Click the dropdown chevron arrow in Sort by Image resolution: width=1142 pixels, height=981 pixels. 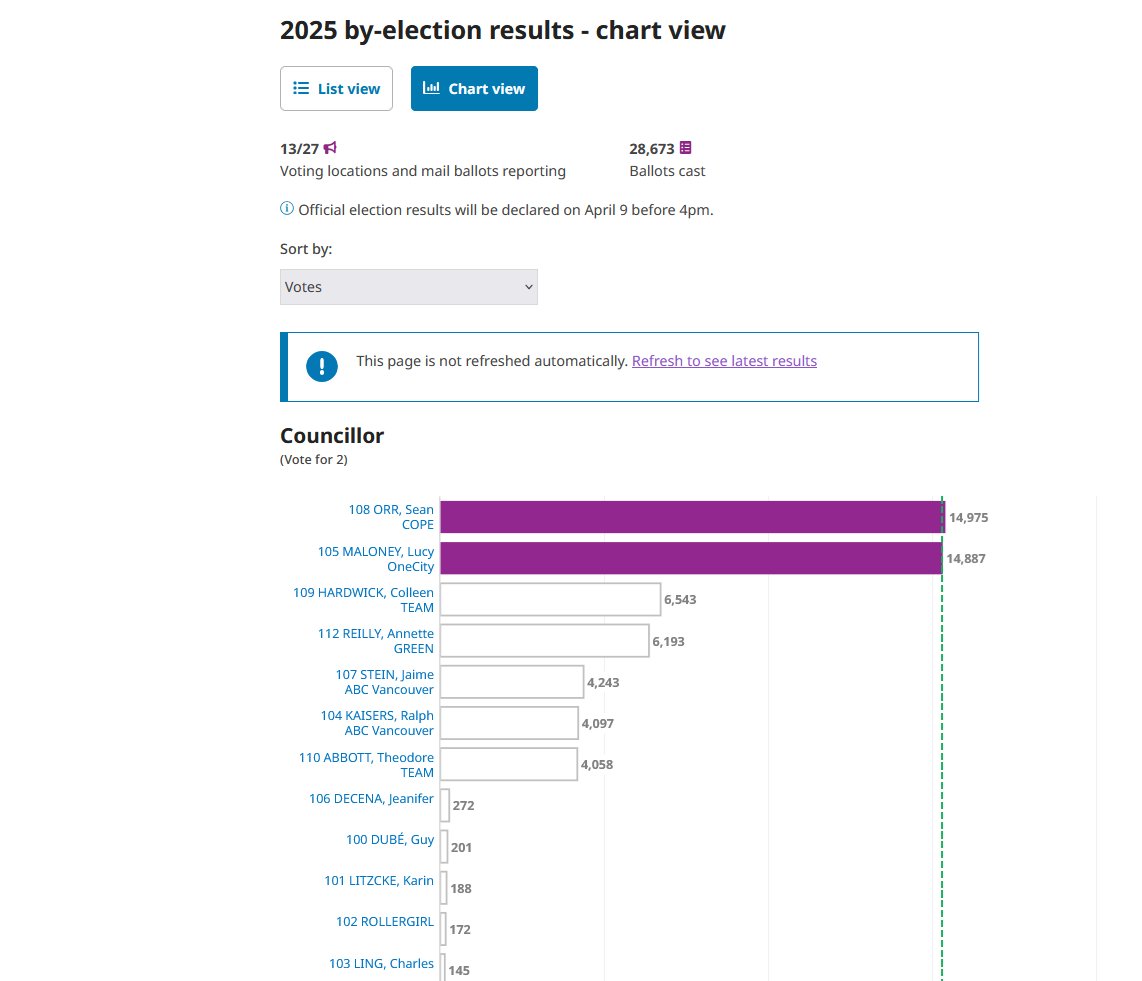pyautogui.click(x=529, y=287)
